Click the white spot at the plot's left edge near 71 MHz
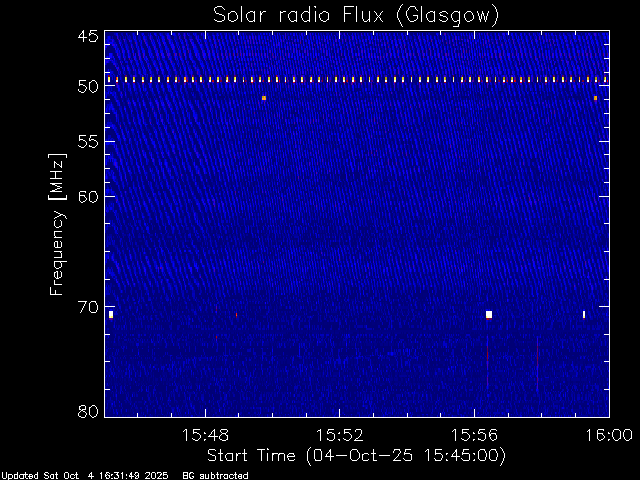 pyautogui.click(x=111, y=314)
